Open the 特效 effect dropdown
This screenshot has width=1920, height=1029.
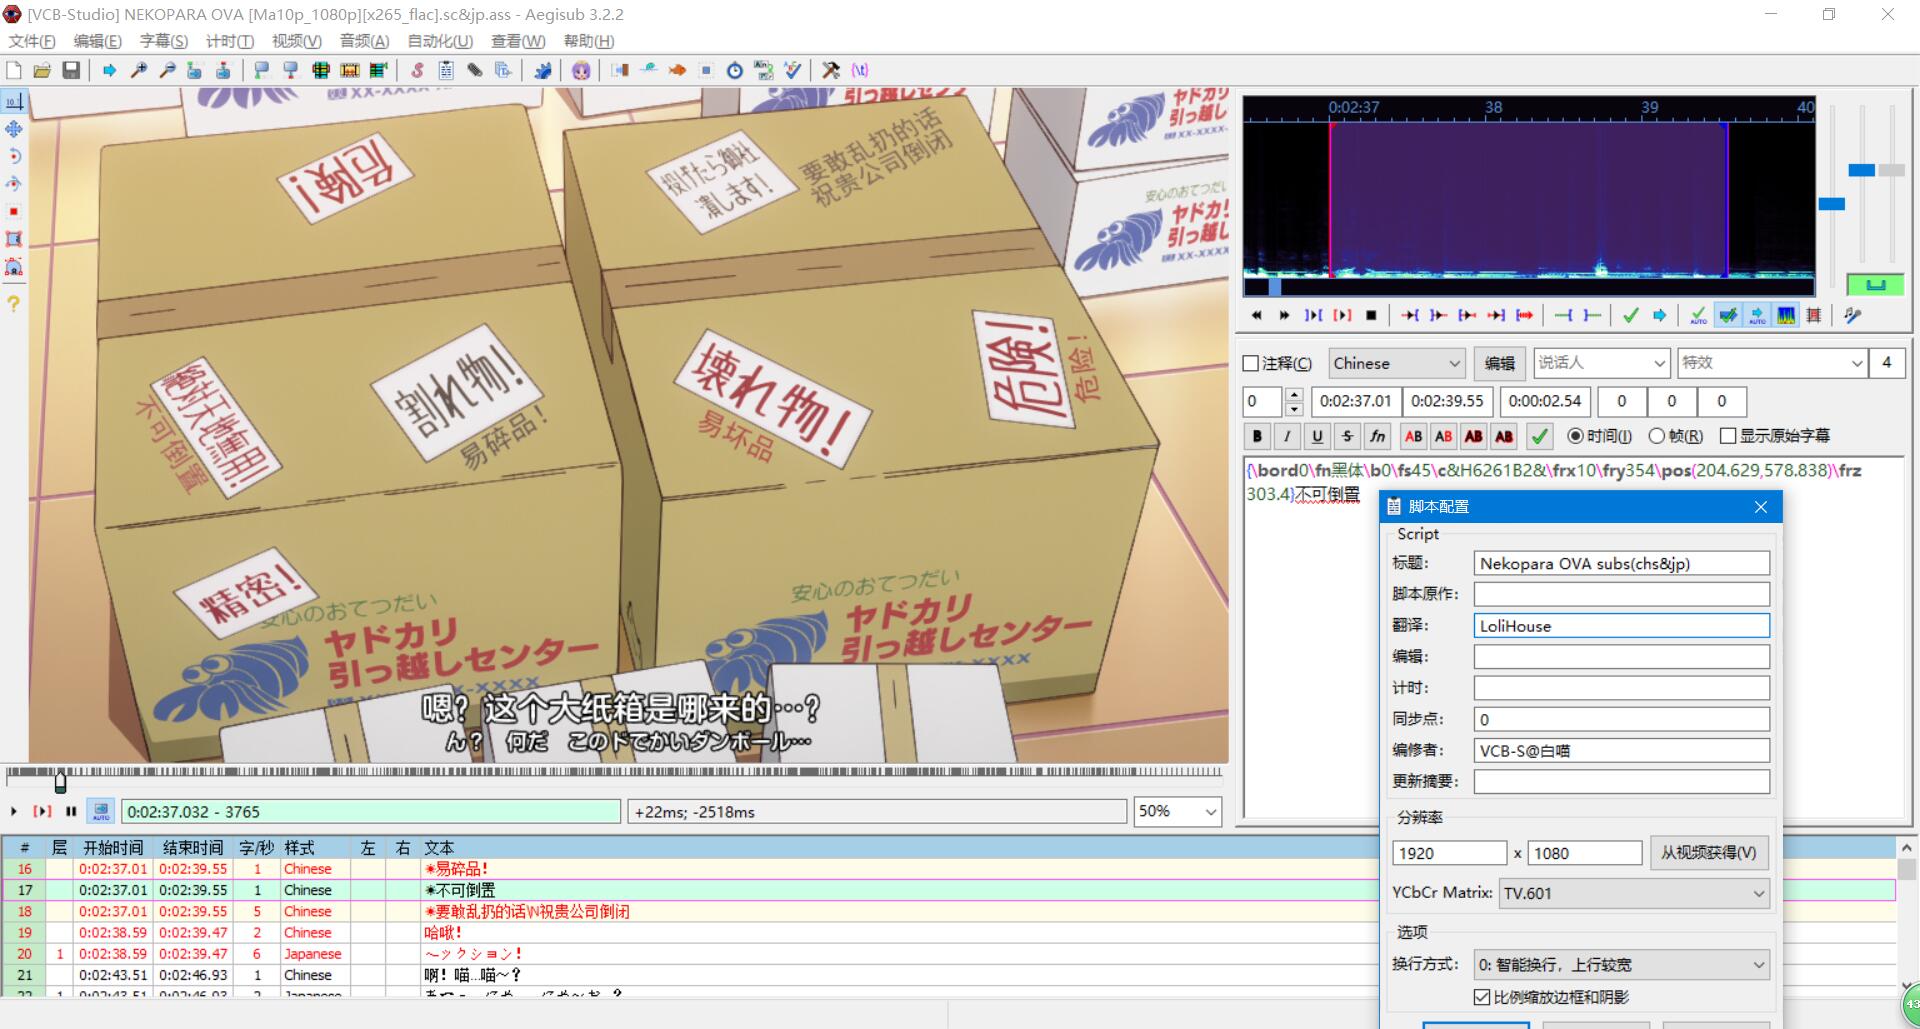point(1772,363)
